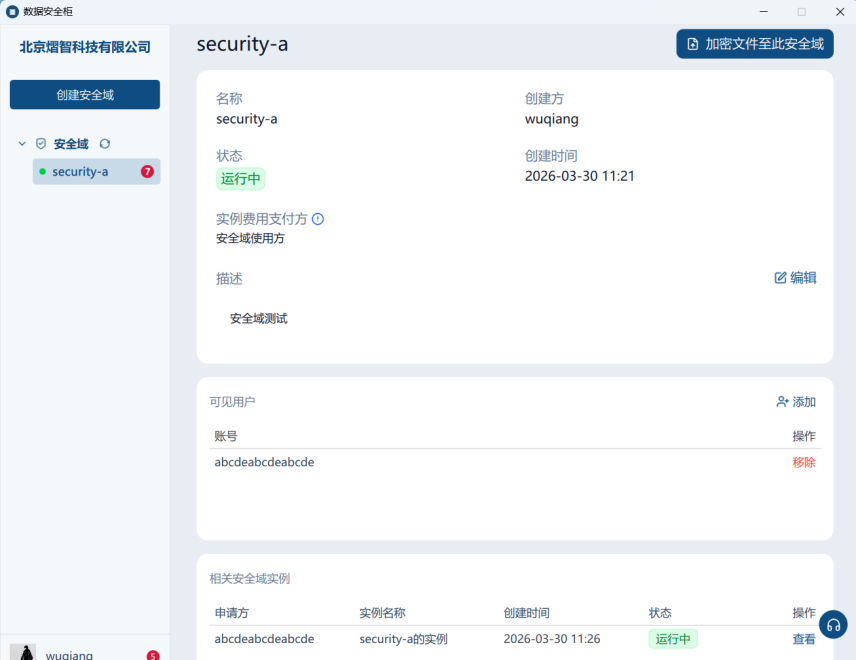This screenshot has width=856, height=660.
Task: Click the 创建安全域 button
Action: point(85,95)
